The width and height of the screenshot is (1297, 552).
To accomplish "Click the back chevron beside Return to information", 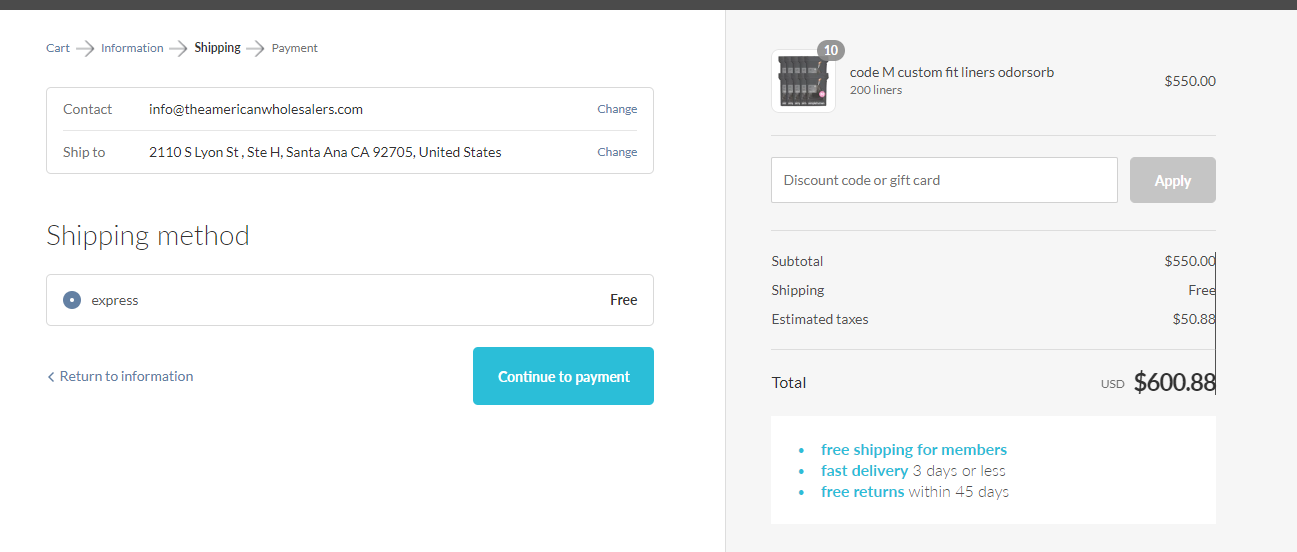I will tap(51, 377).
